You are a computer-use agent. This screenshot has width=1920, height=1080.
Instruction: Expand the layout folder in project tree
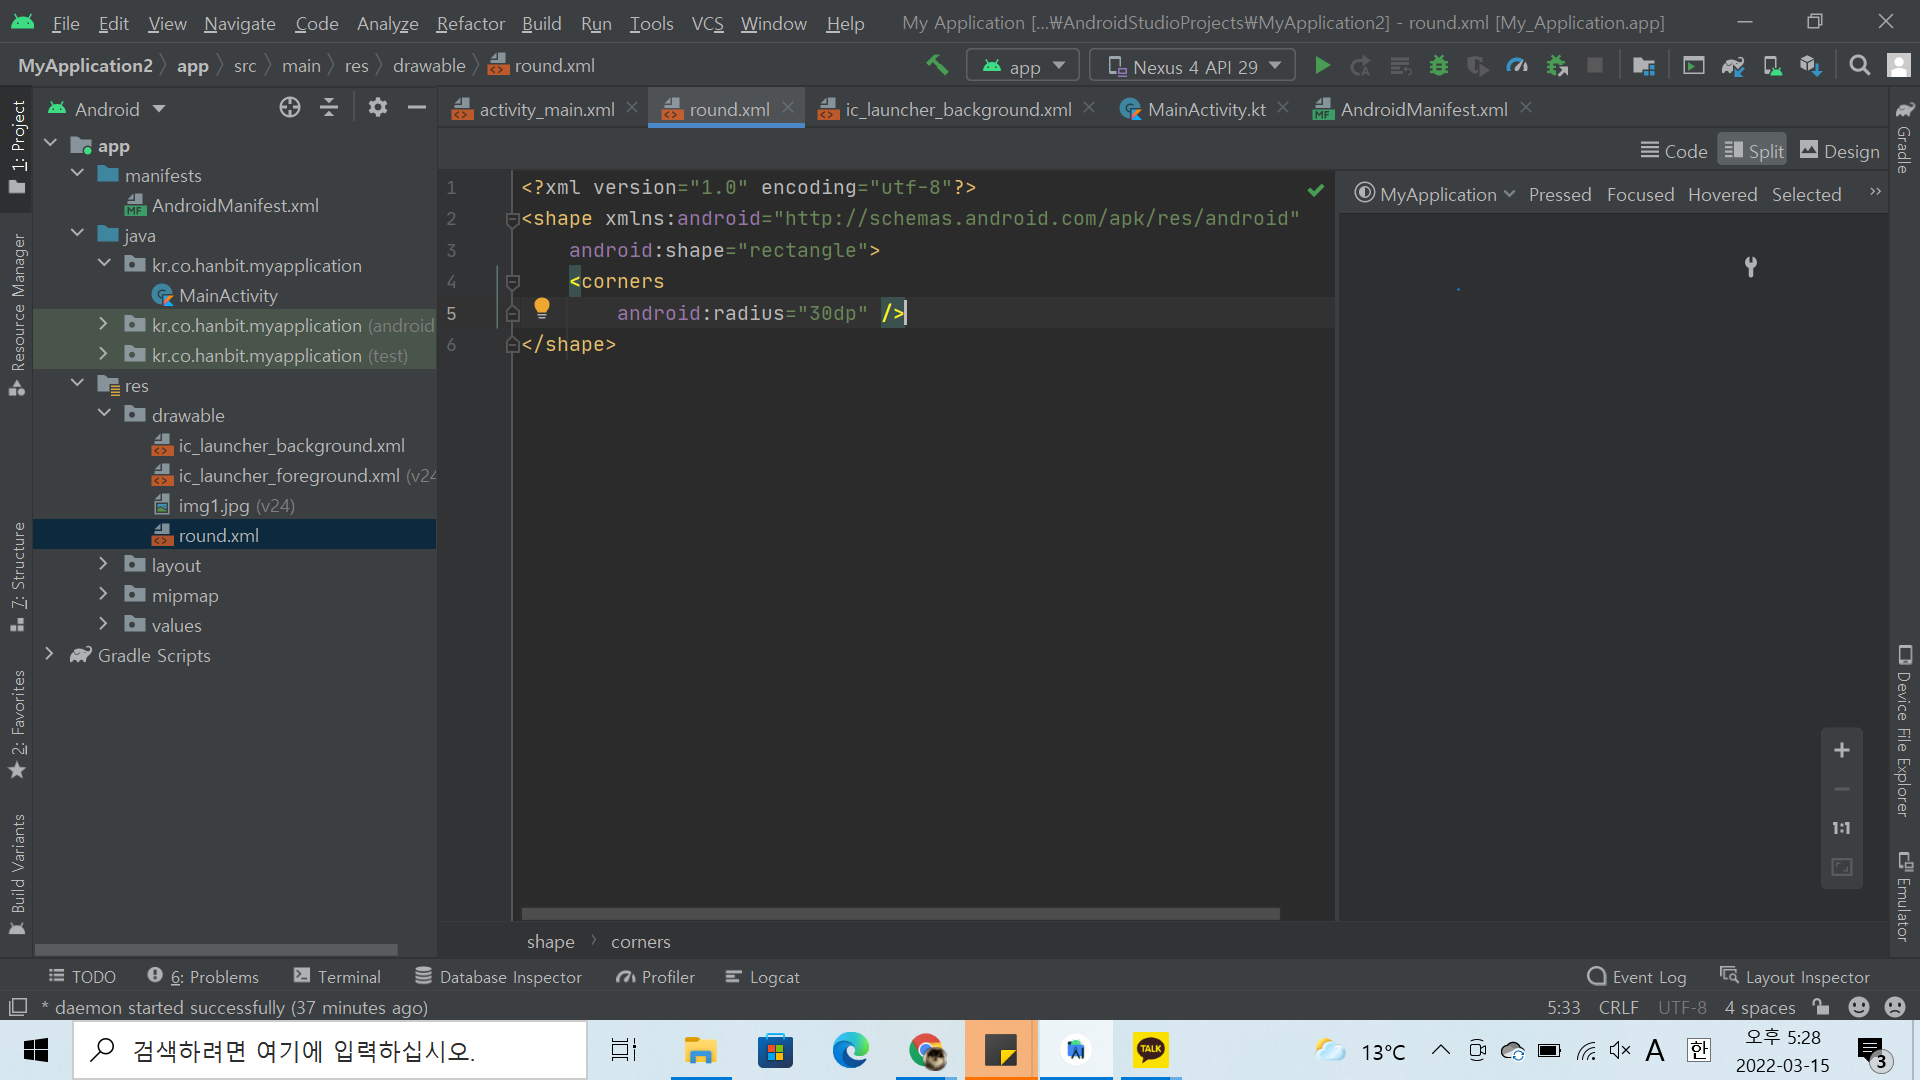[x=103, y=565]
